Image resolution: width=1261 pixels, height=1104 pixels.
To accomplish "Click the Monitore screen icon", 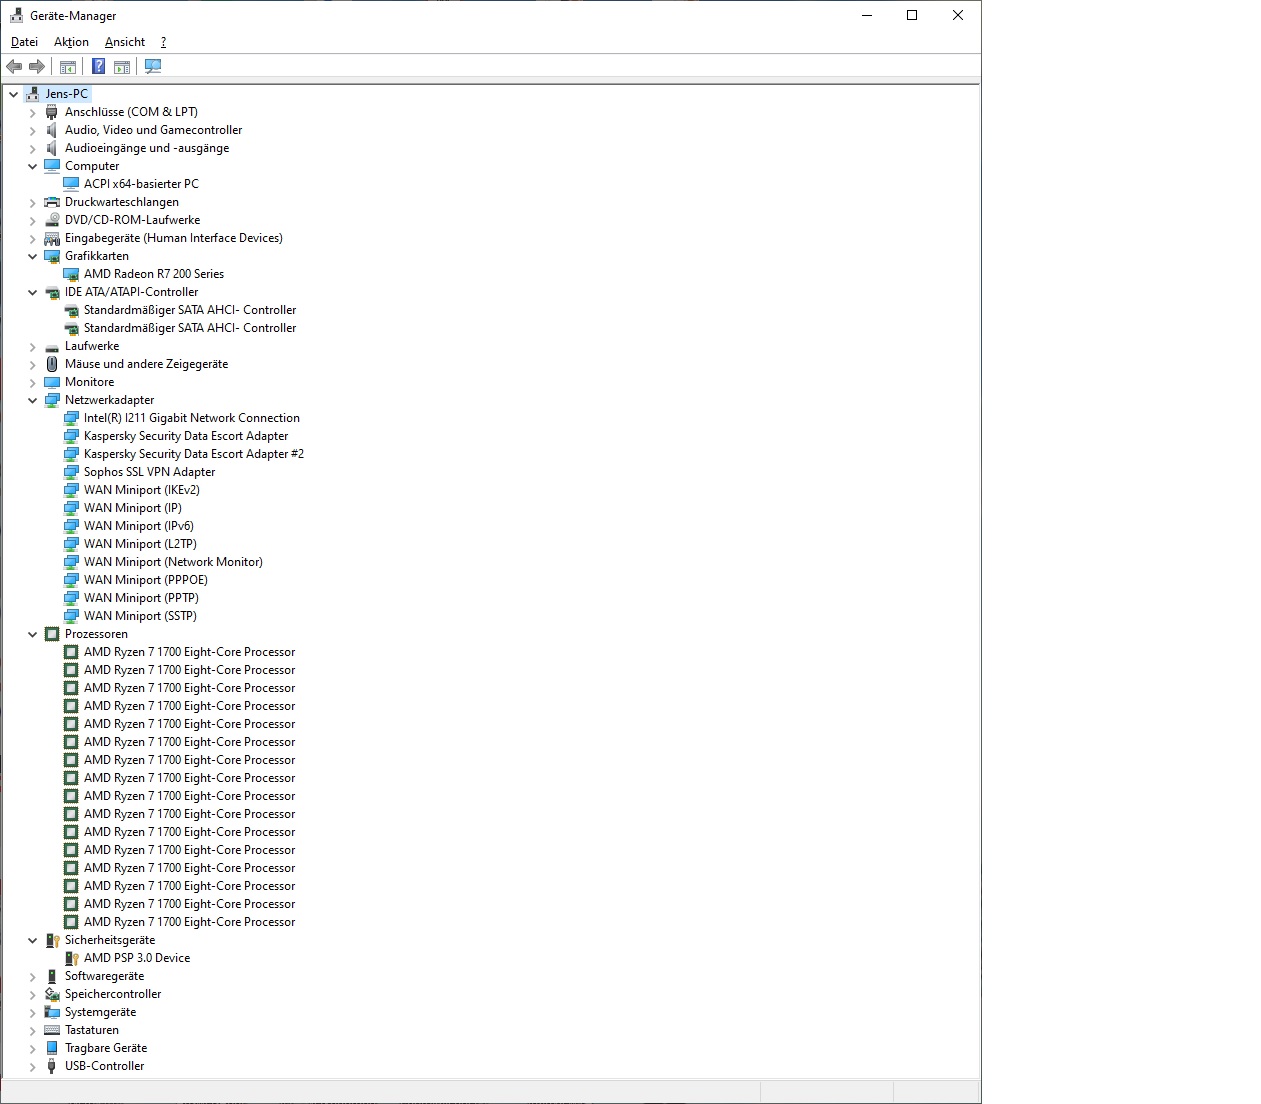I will click(52, 382).
